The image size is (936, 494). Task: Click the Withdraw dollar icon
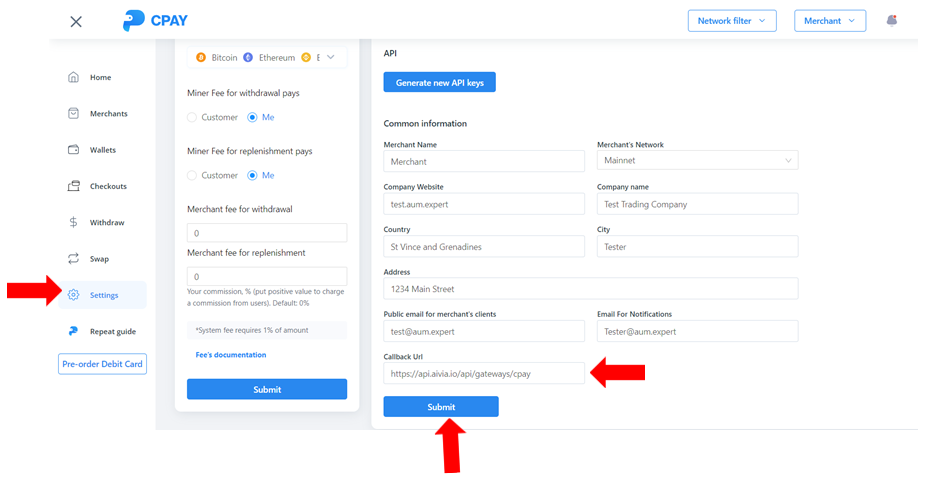click(x=73, y=223)
